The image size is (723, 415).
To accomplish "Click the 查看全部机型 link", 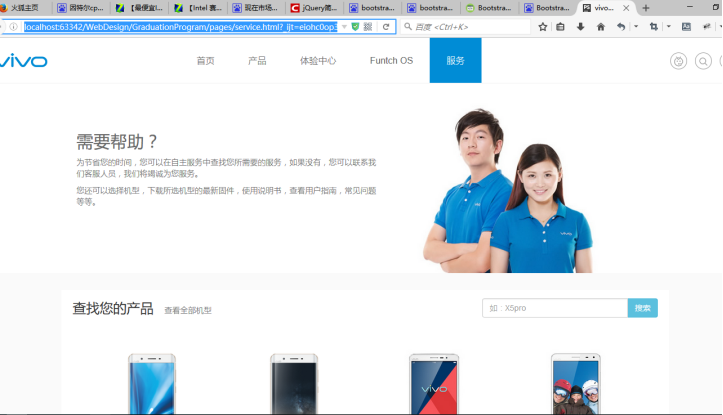I will [188, 310].
